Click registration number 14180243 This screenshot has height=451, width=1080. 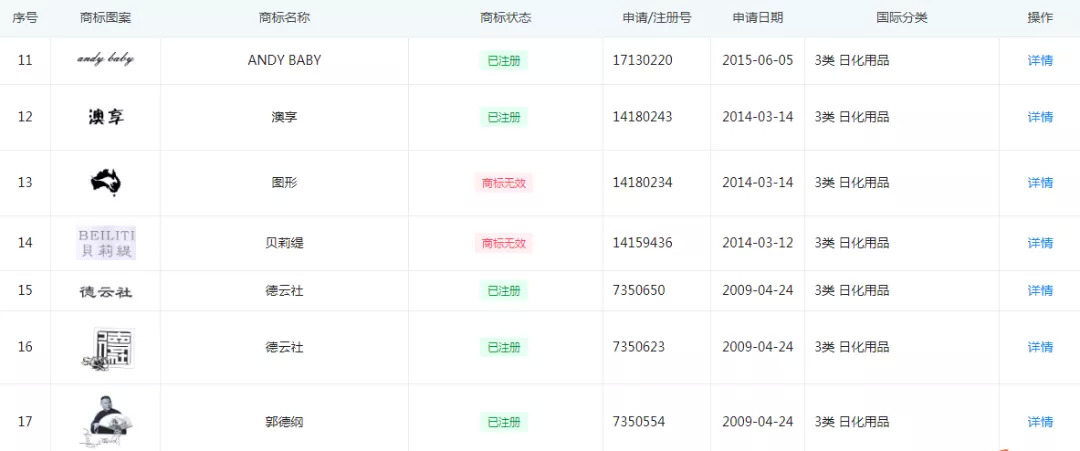(x=643, y=117)
